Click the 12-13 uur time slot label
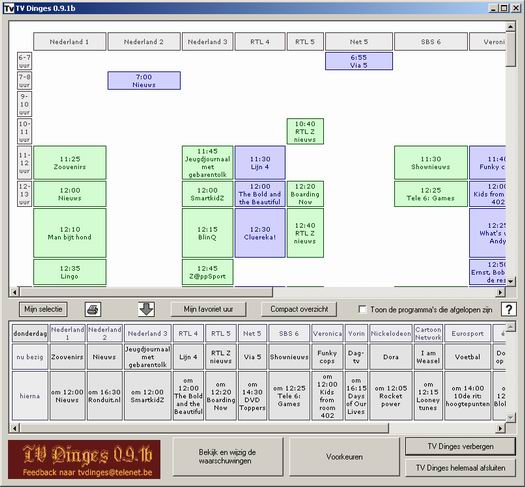 24,194
